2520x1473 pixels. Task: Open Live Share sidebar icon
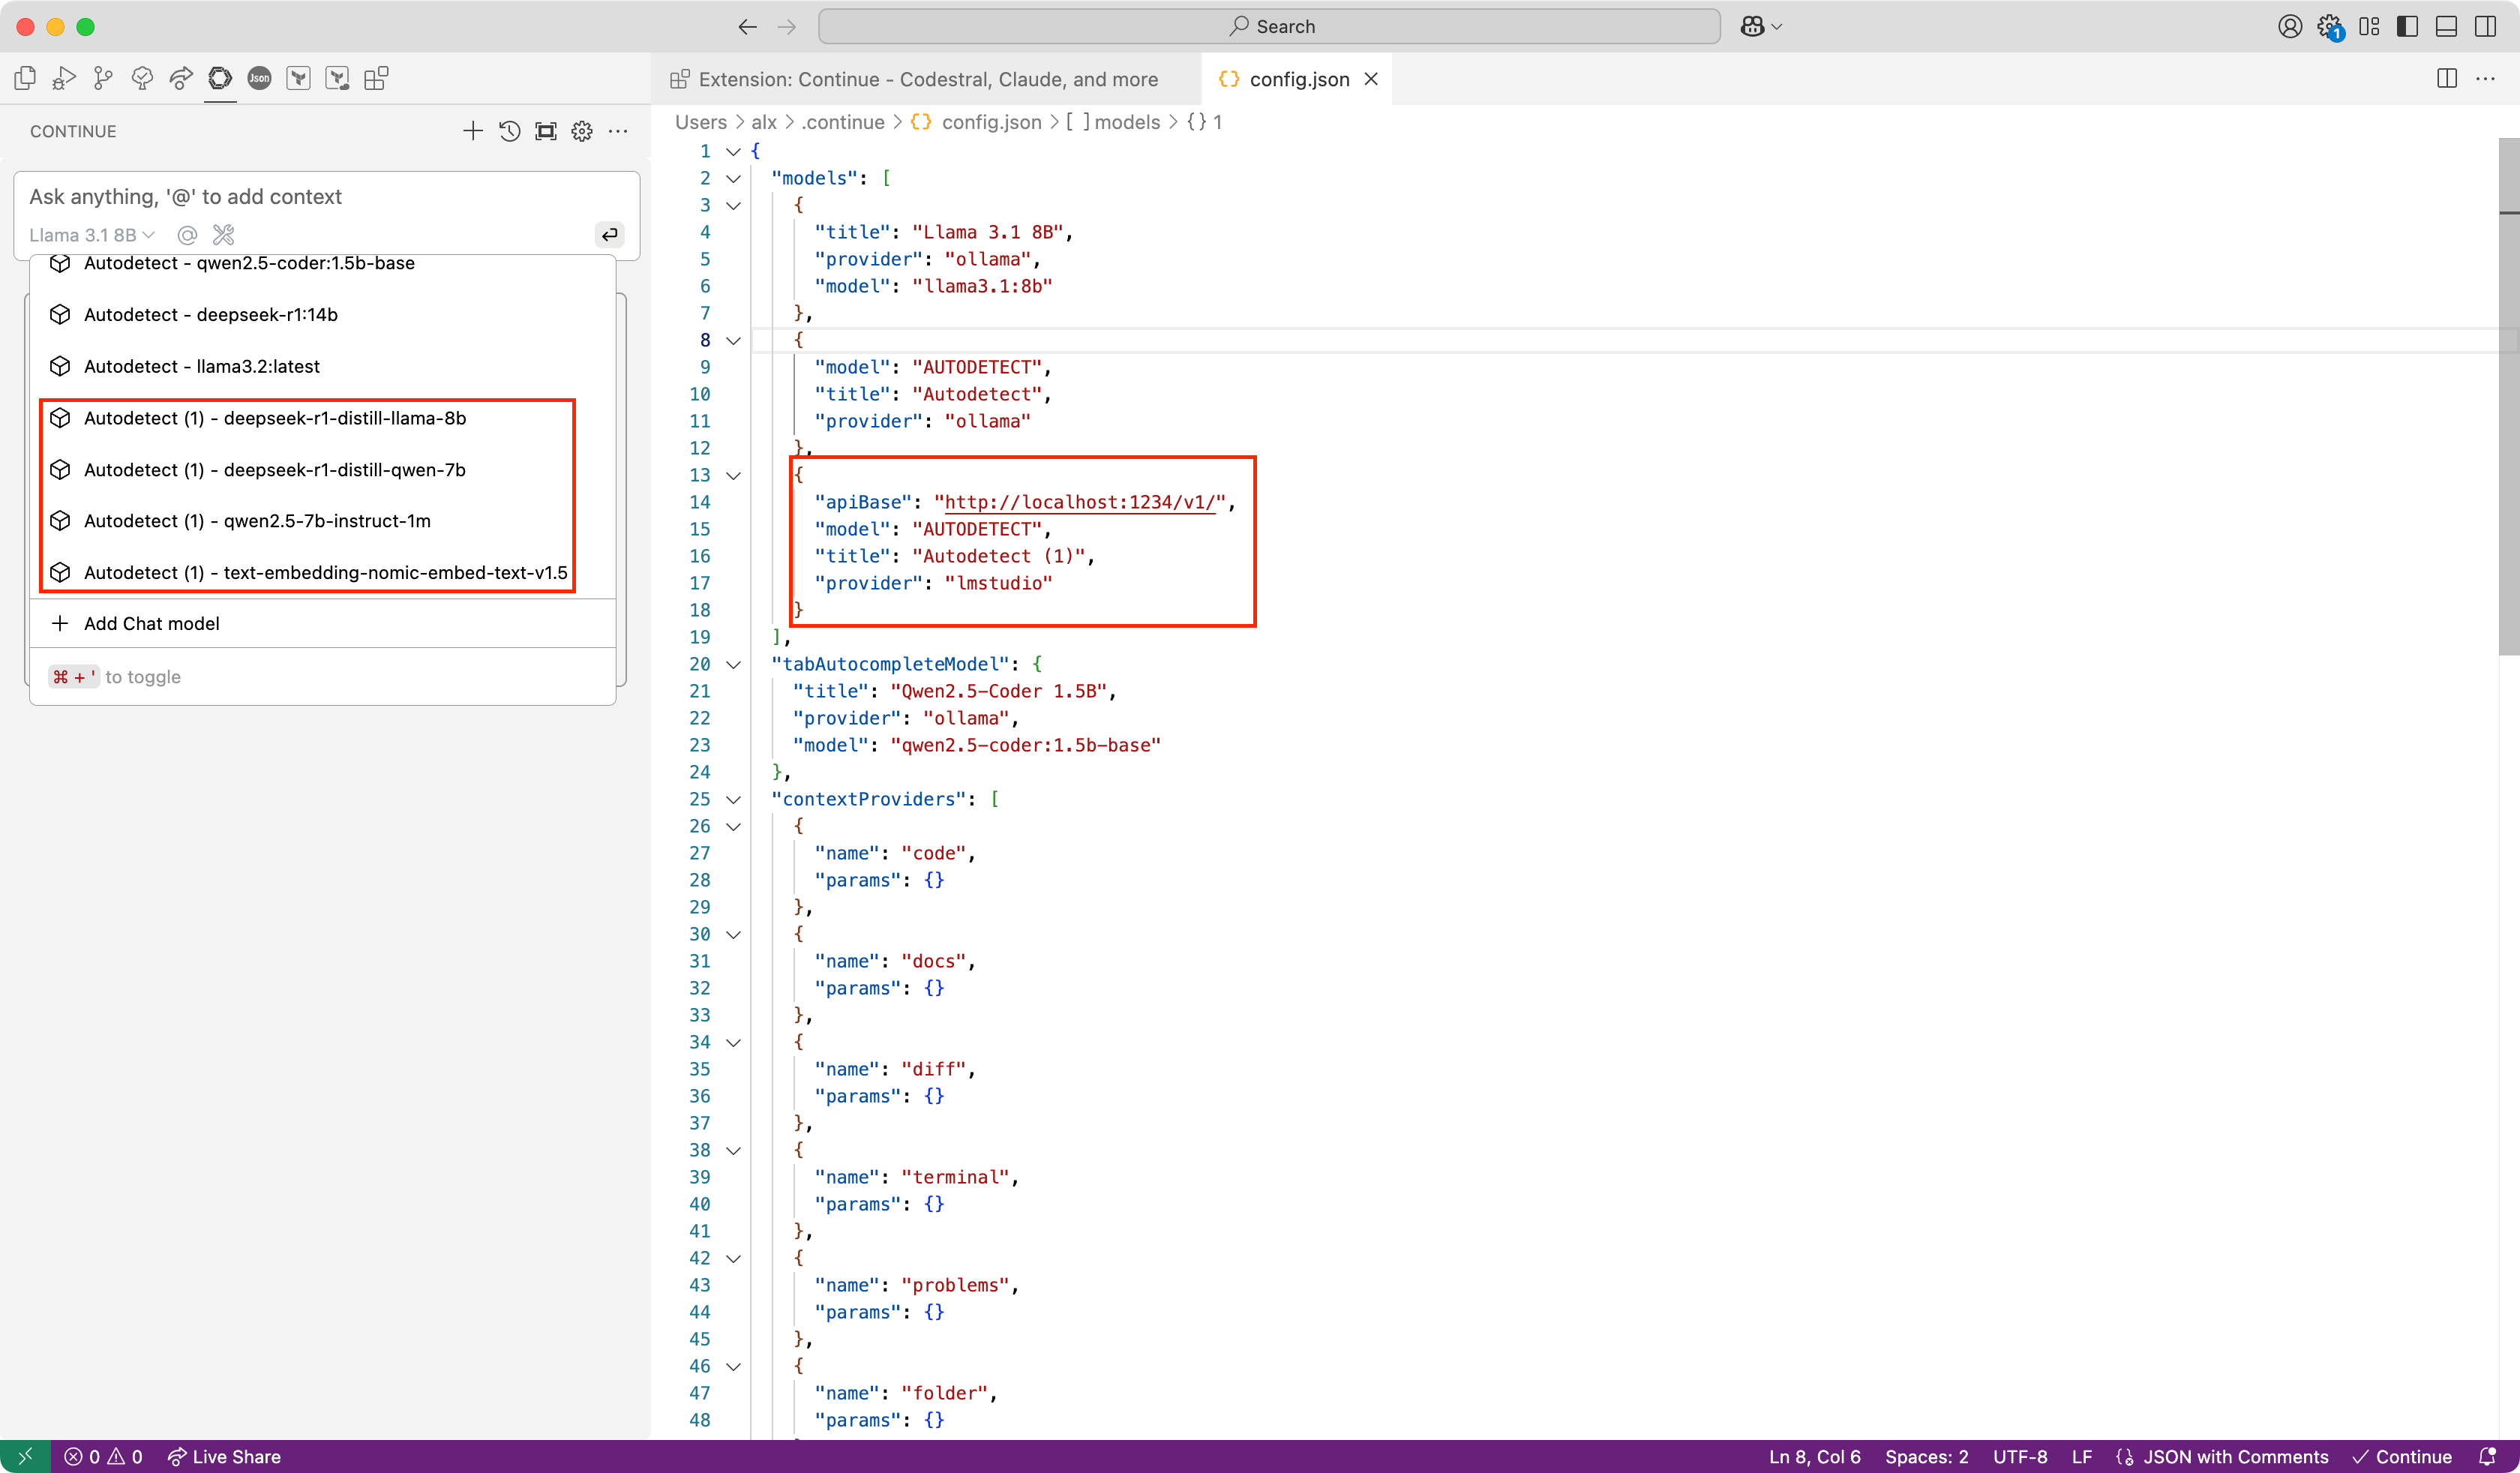click(x=181, y=79)
